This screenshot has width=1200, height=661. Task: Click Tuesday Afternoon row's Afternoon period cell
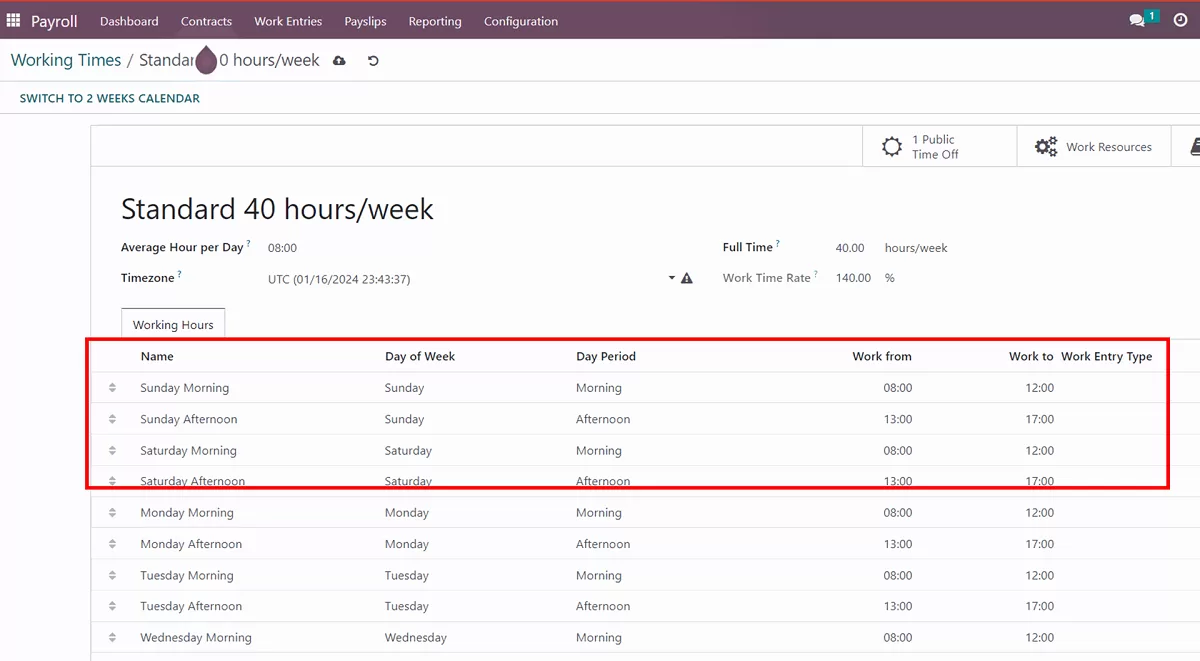point(603,606)
